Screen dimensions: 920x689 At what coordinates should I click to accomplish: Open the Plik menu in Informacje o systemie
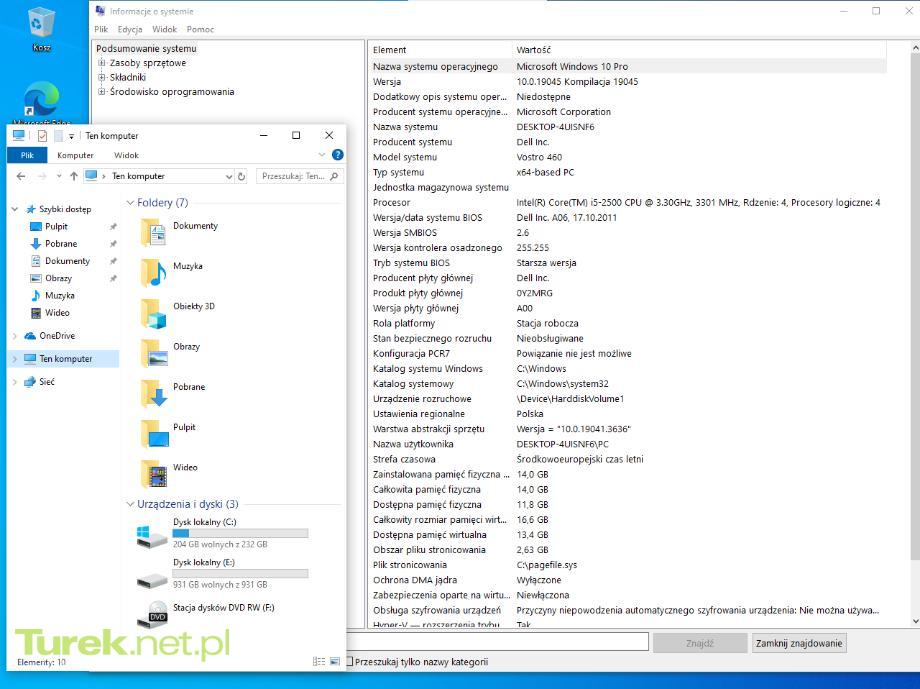click(x=101, y=29)
